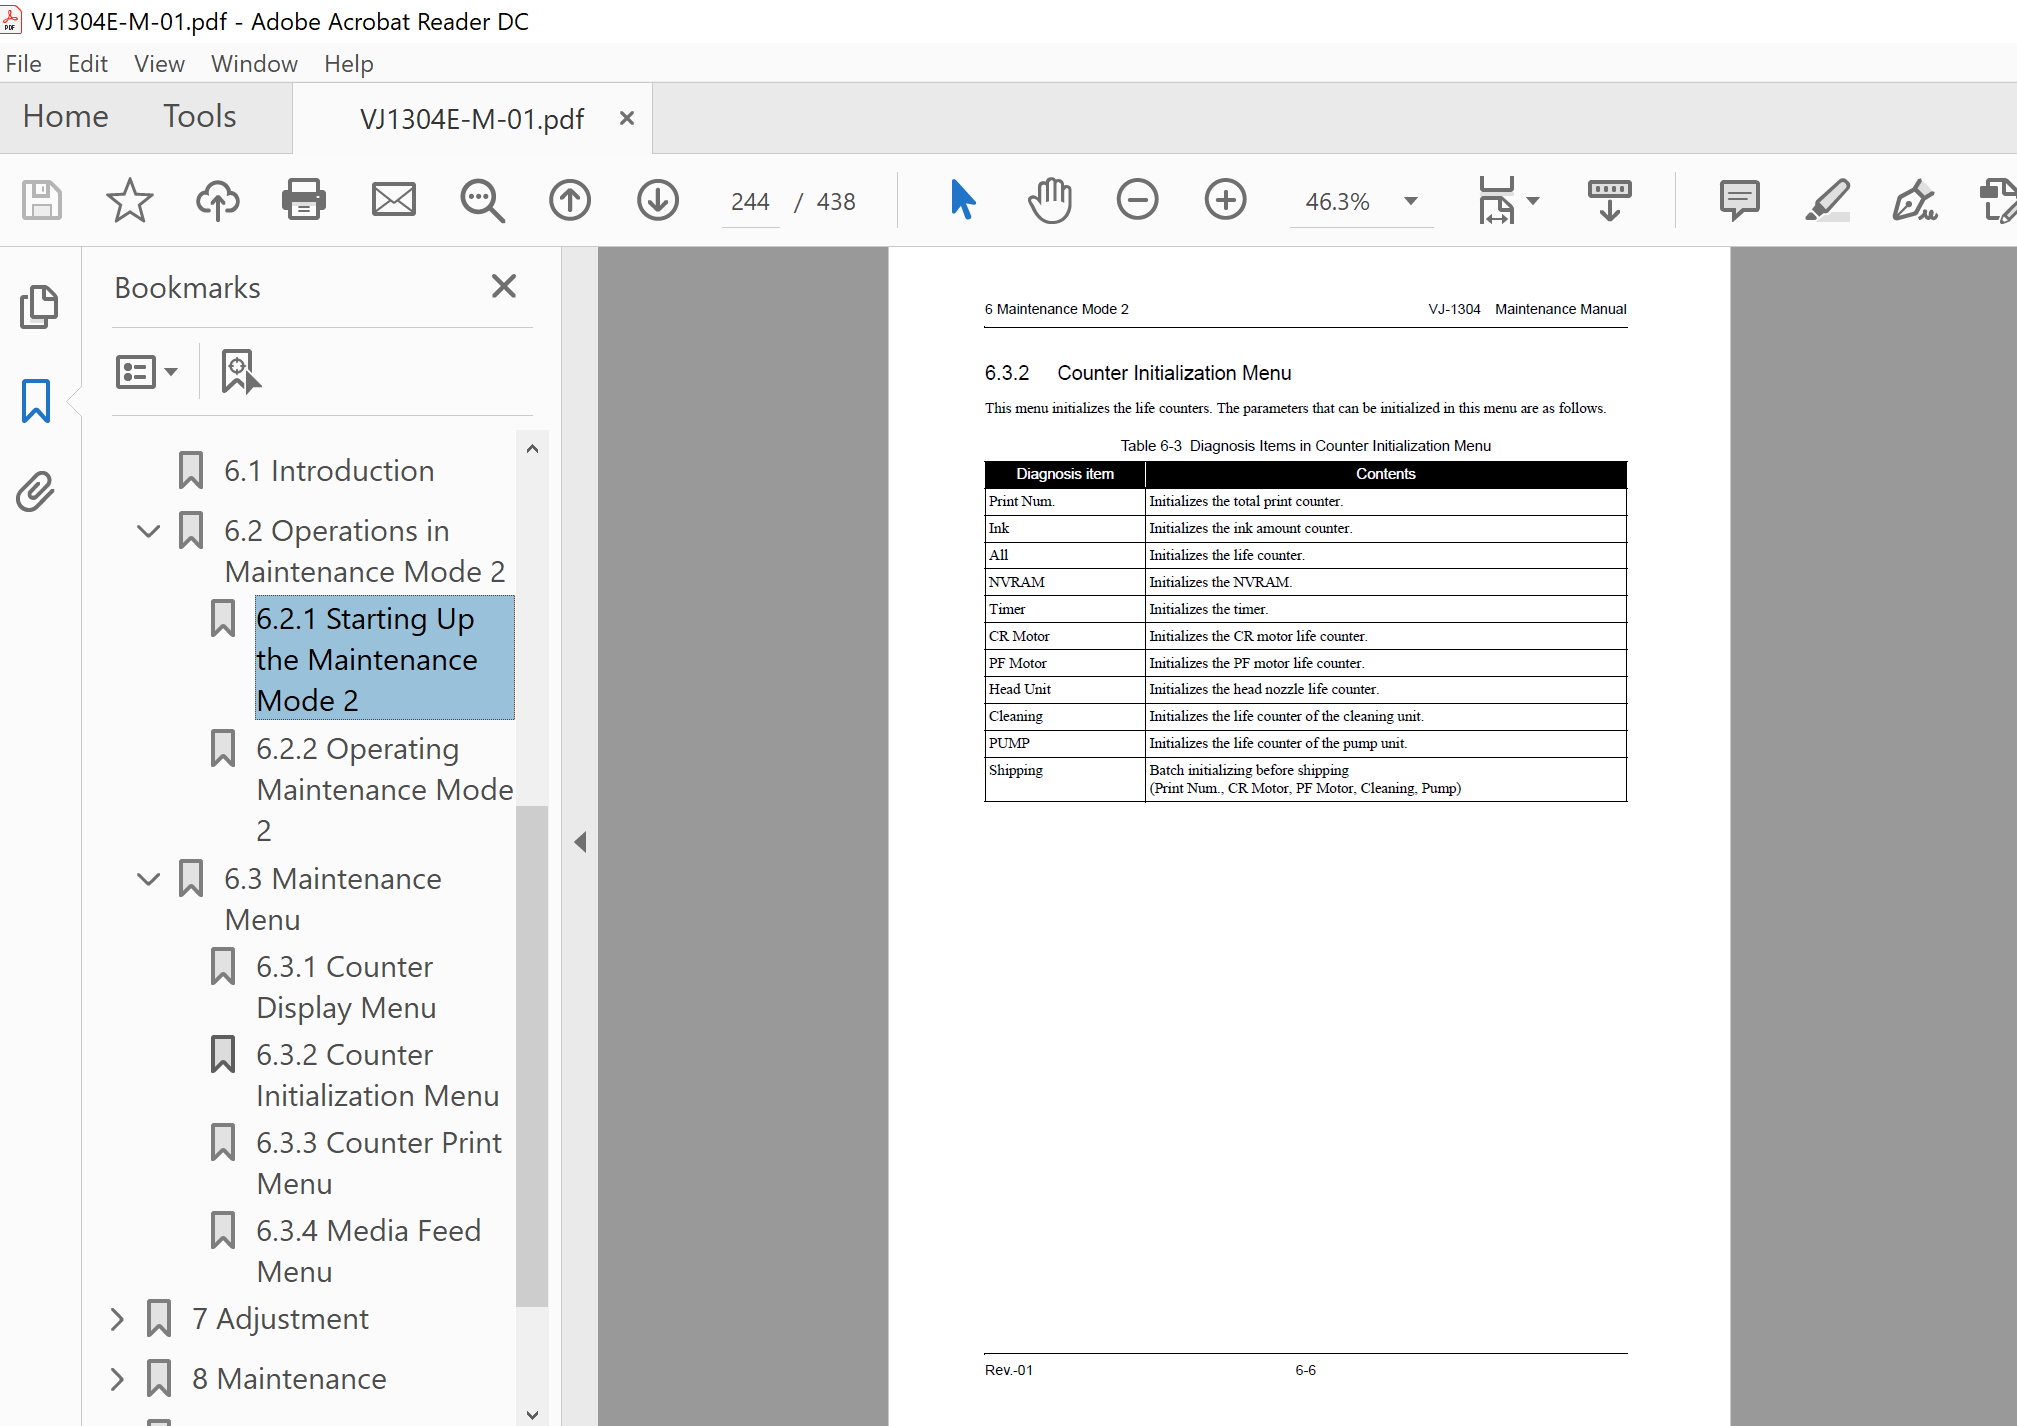Open 6.3.2 Counter Initialization Menu bookmark

click(x=377, y=1075)
